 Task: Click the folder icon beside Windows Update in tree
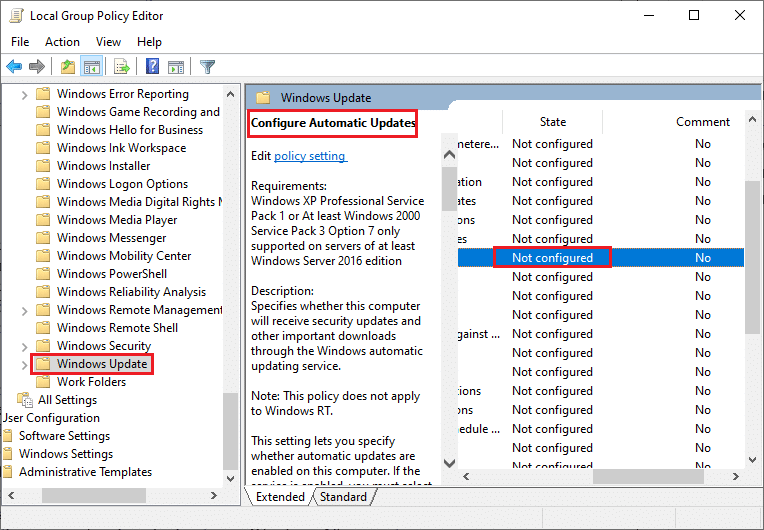(43, 363)
